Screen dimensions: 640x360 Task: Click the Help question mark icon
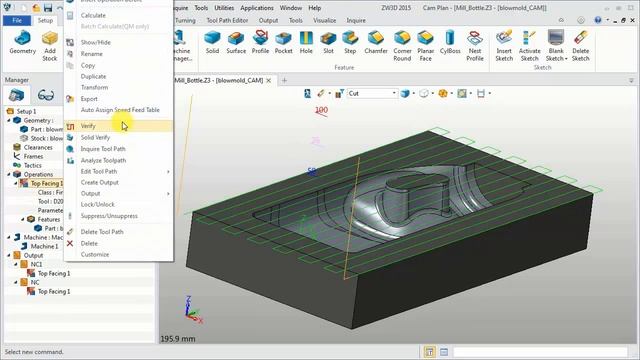(x=598, y=20)
